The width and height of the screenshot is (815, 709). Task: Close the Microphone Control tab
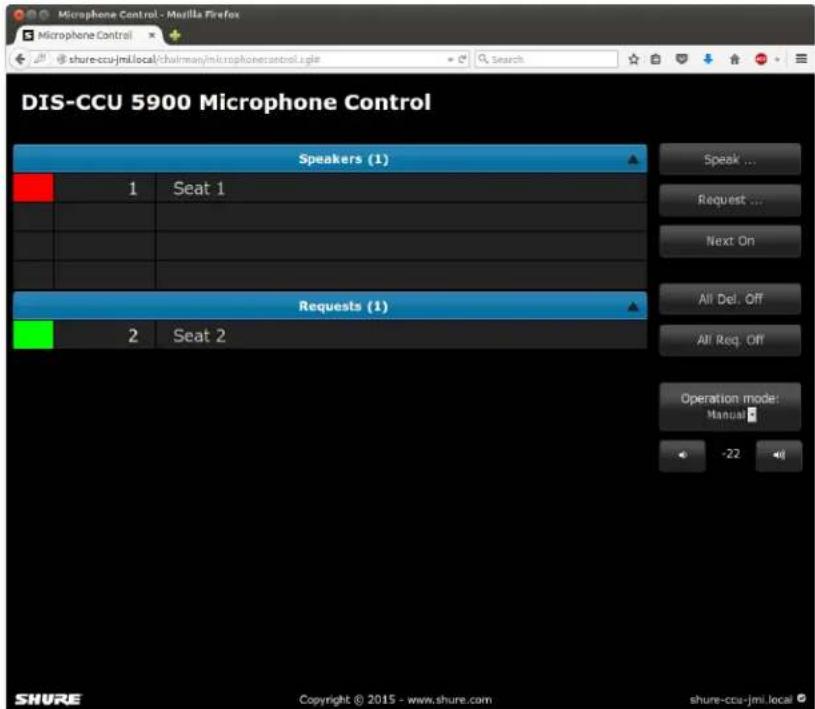(152, 35)
